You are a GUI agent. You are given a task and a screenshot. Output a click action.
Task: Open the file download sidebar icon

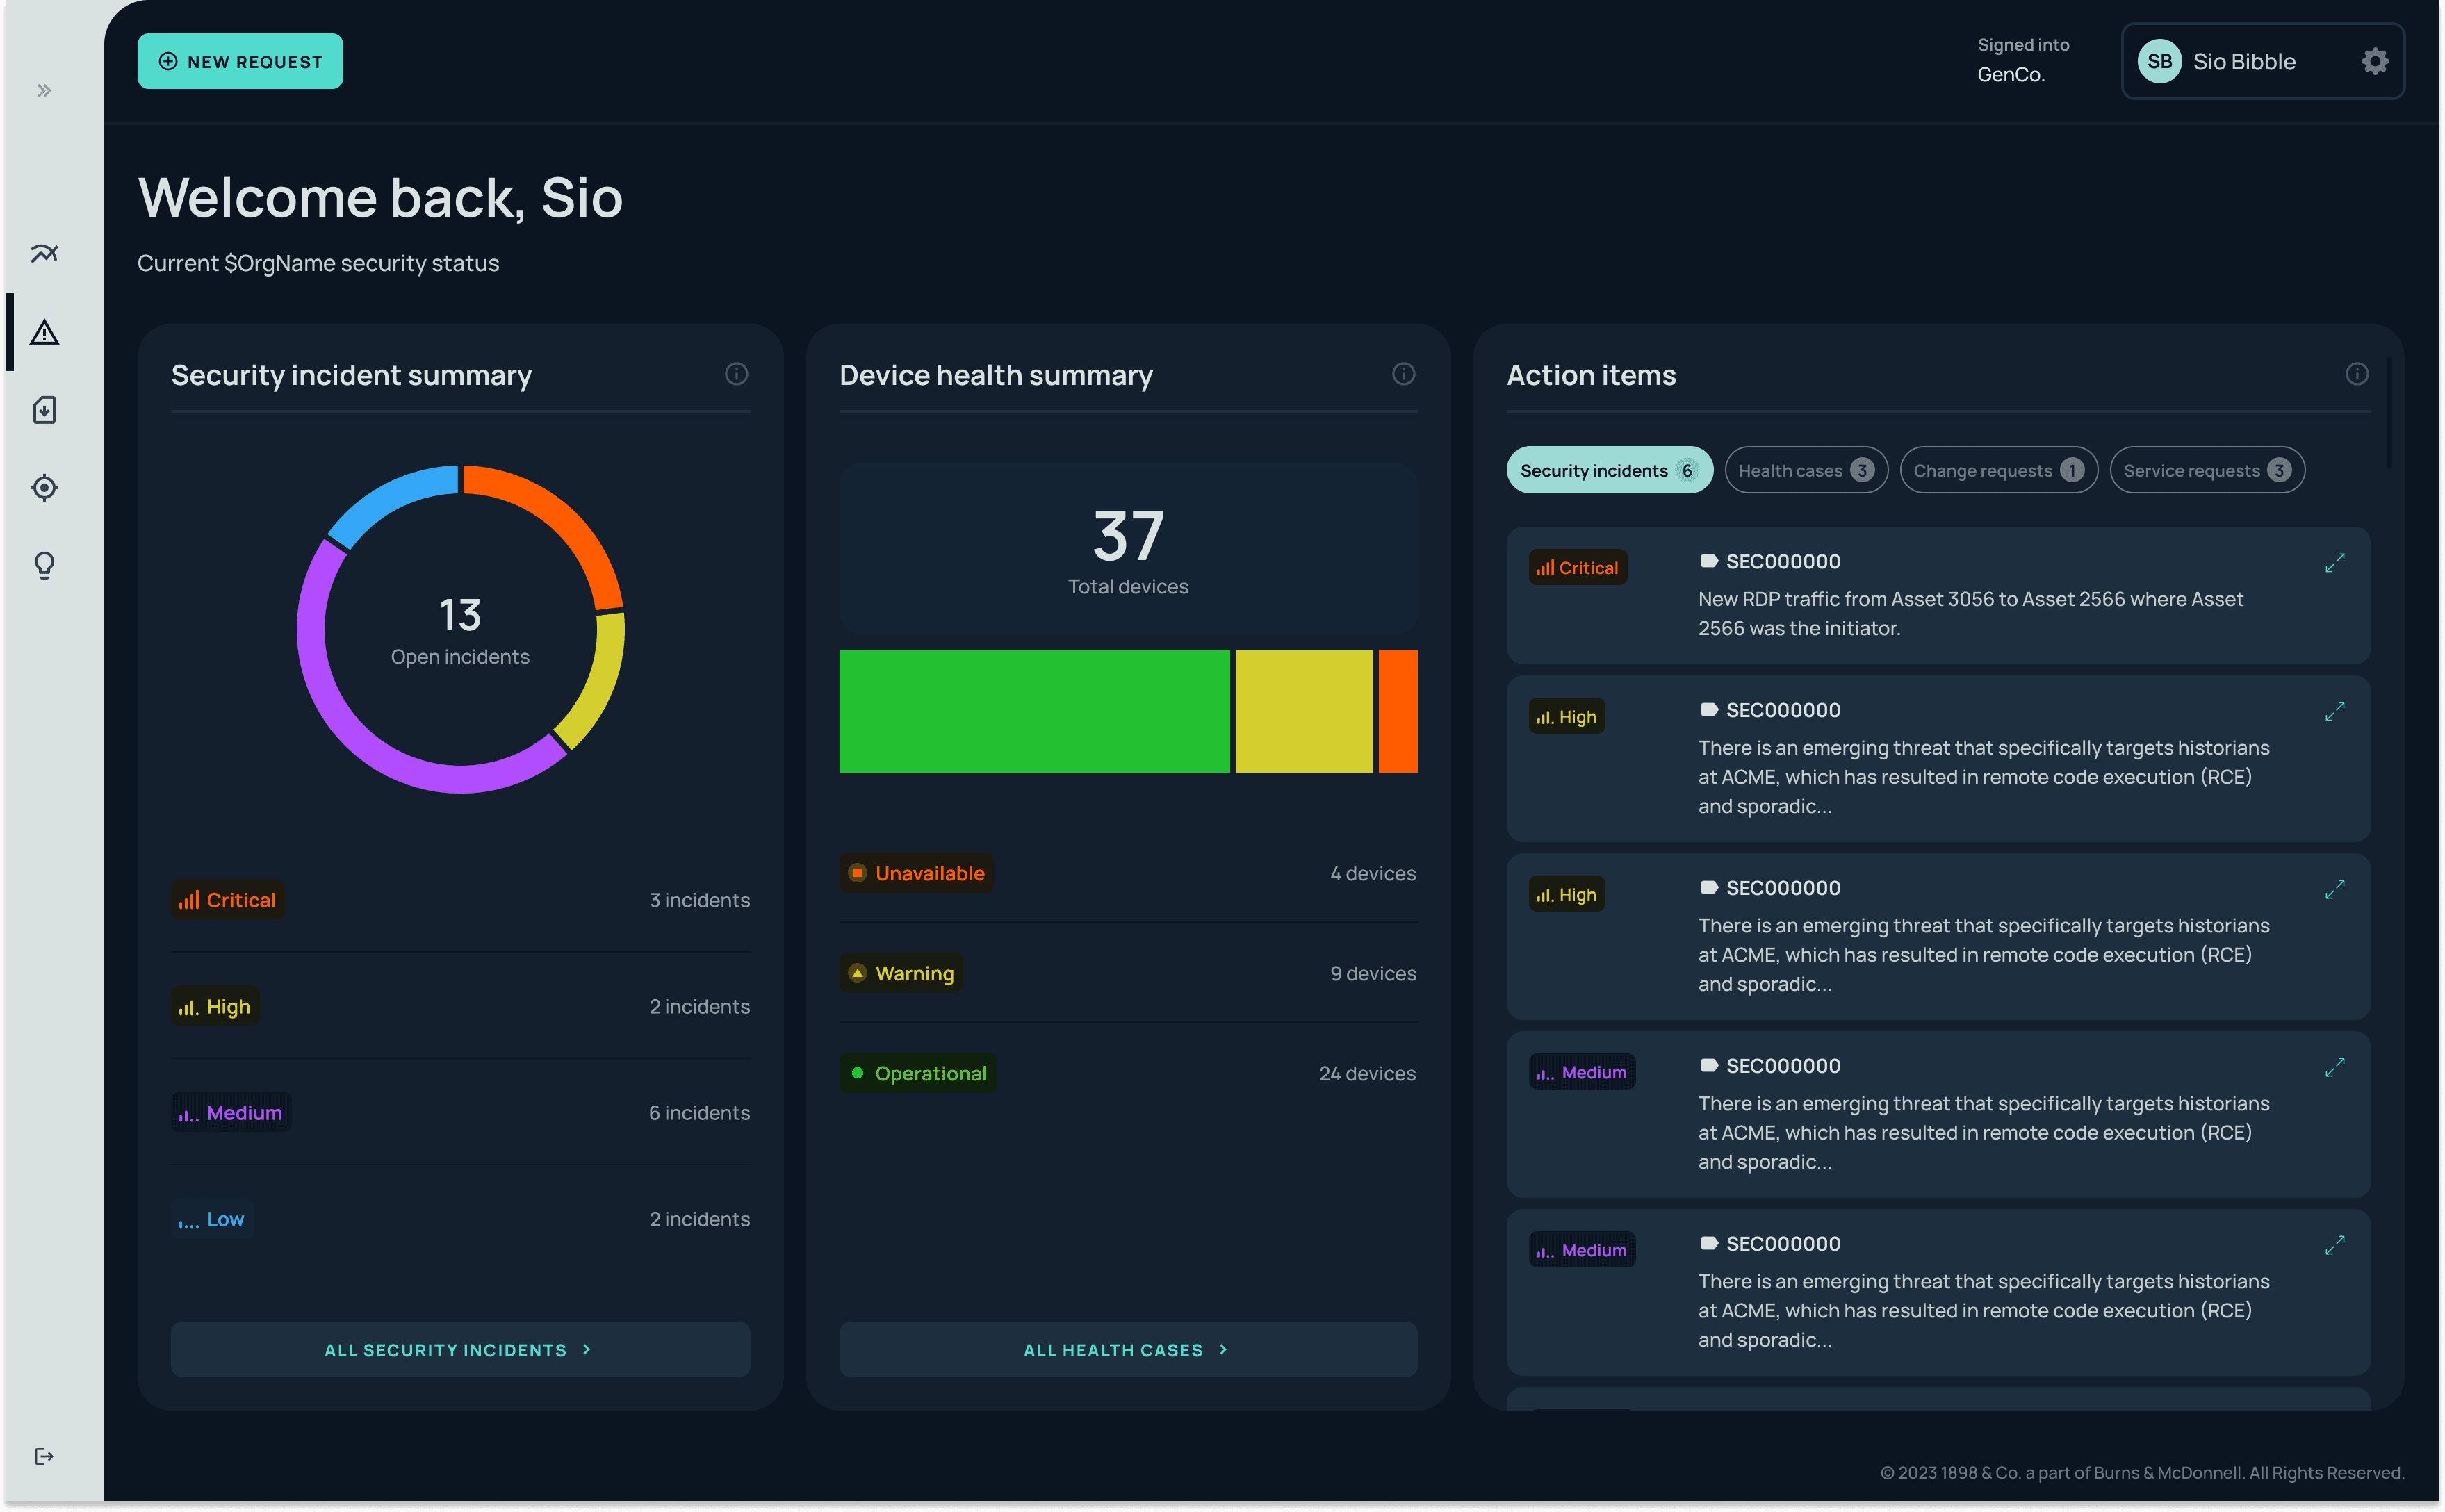click(44, 410)
